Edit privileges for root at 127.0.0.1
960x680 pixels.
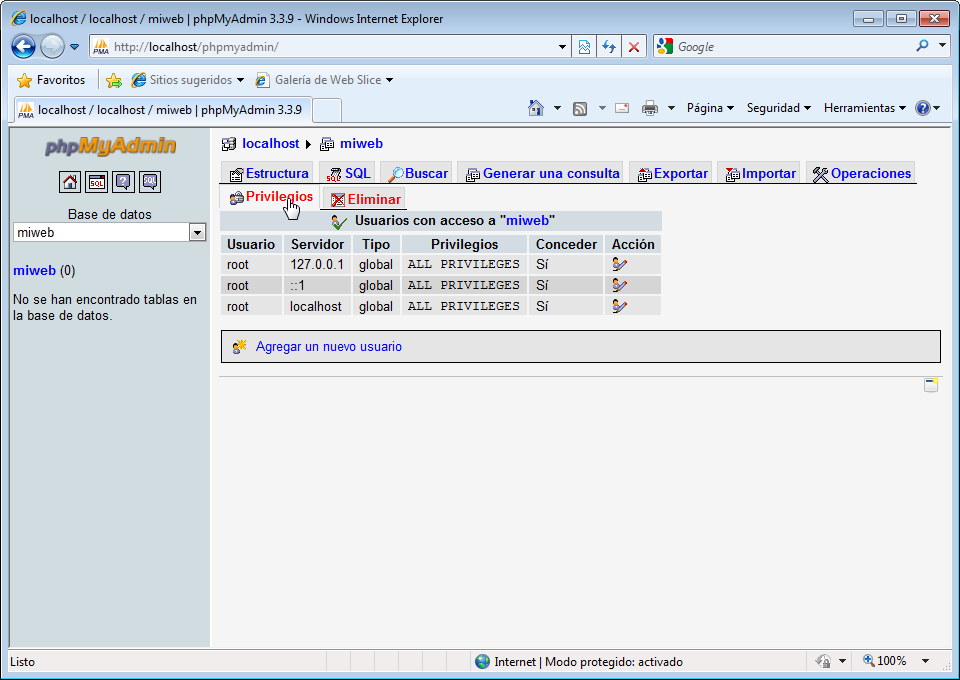point(619,264)
